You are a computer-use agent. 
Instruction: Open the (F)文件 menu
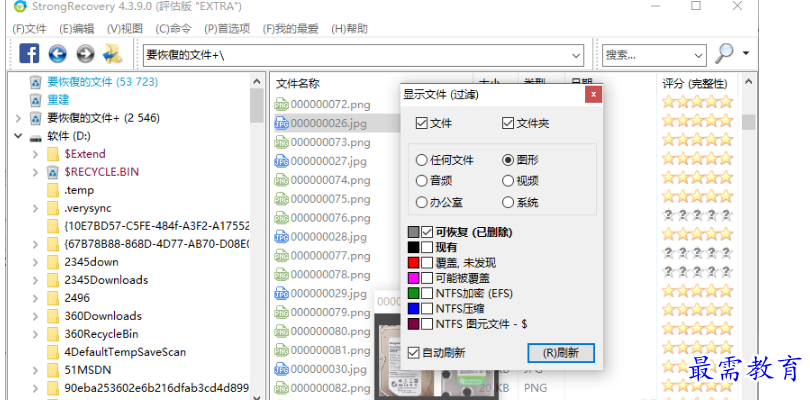(29, 28)
